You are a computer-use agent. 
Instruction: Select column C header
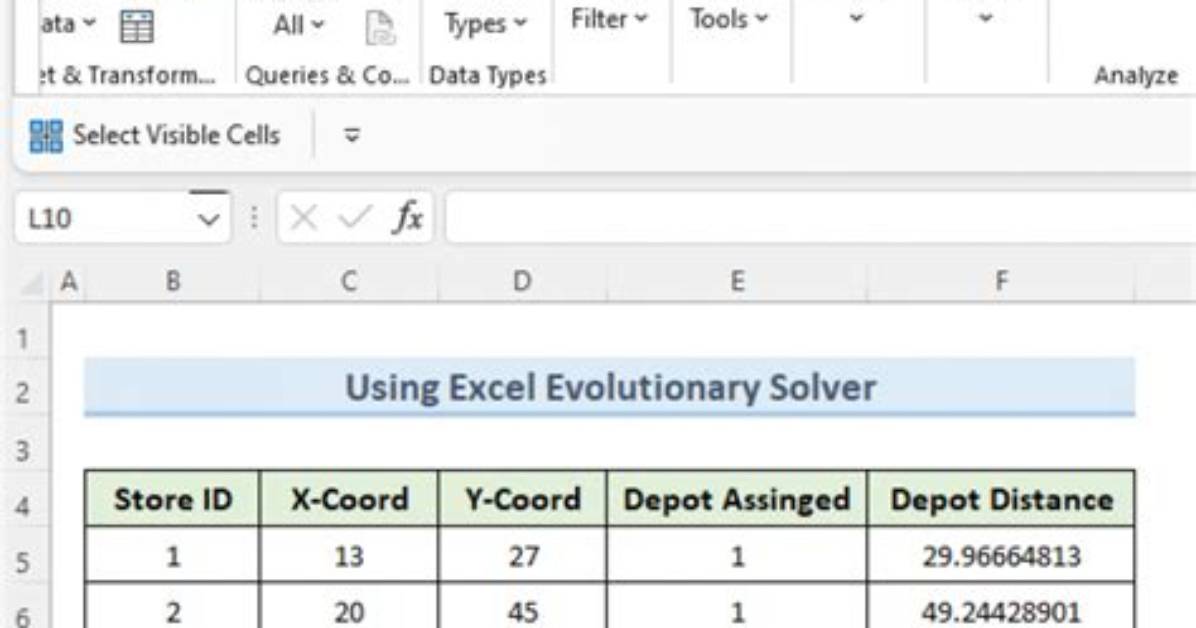(x=349, y=282)
